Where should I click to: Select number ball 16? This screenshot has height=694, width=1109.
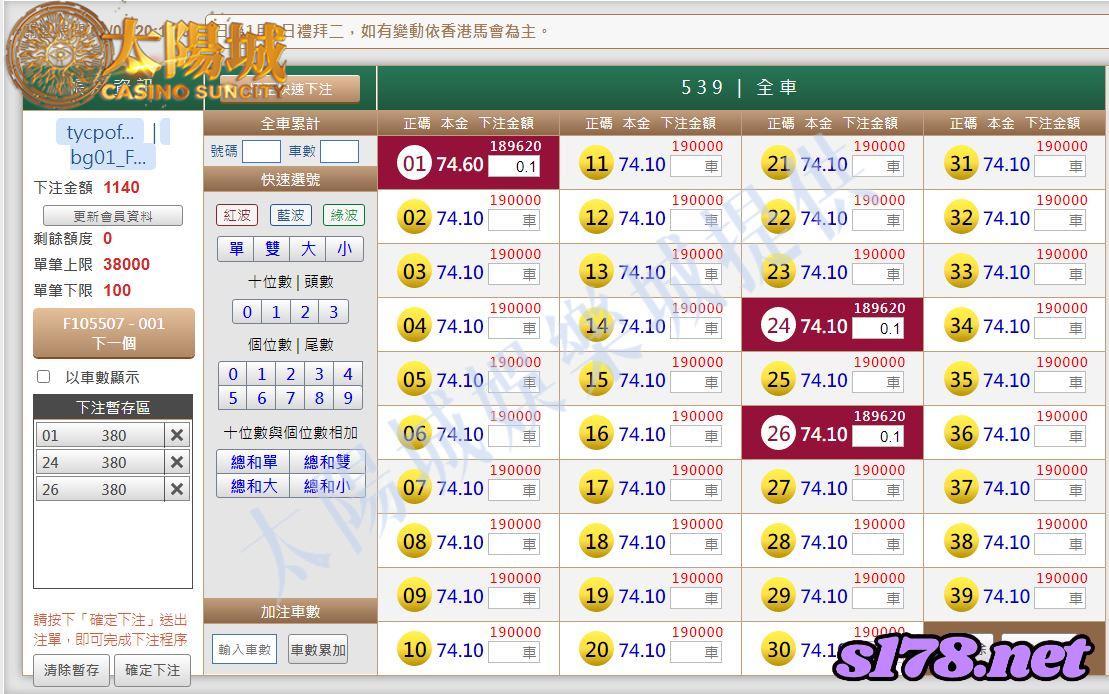click(596, 434)
